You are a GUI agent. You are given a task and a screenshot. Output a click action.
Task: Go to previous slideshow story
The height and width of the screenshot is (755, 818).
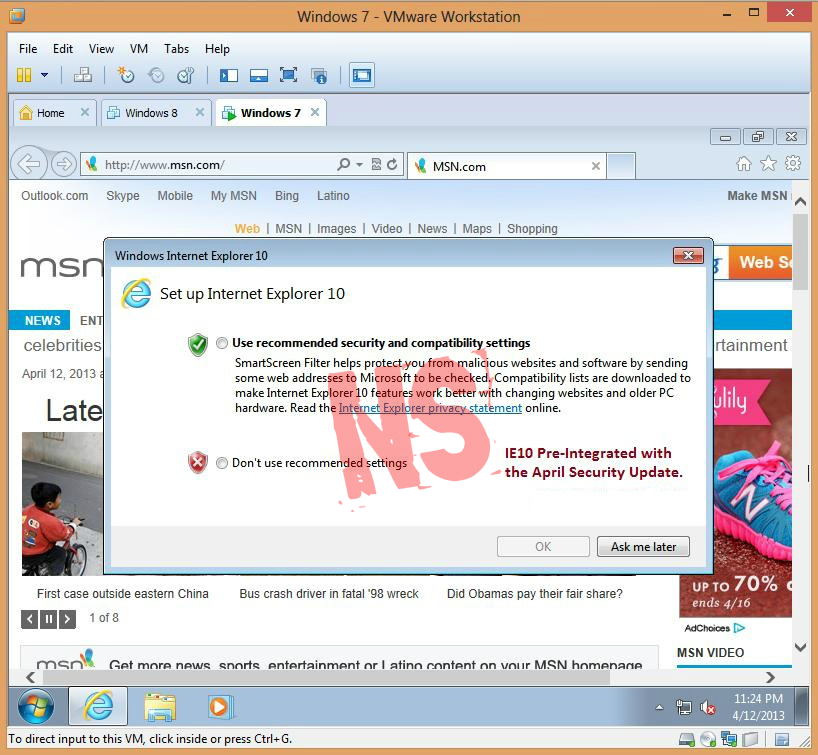tap(29, 619)
